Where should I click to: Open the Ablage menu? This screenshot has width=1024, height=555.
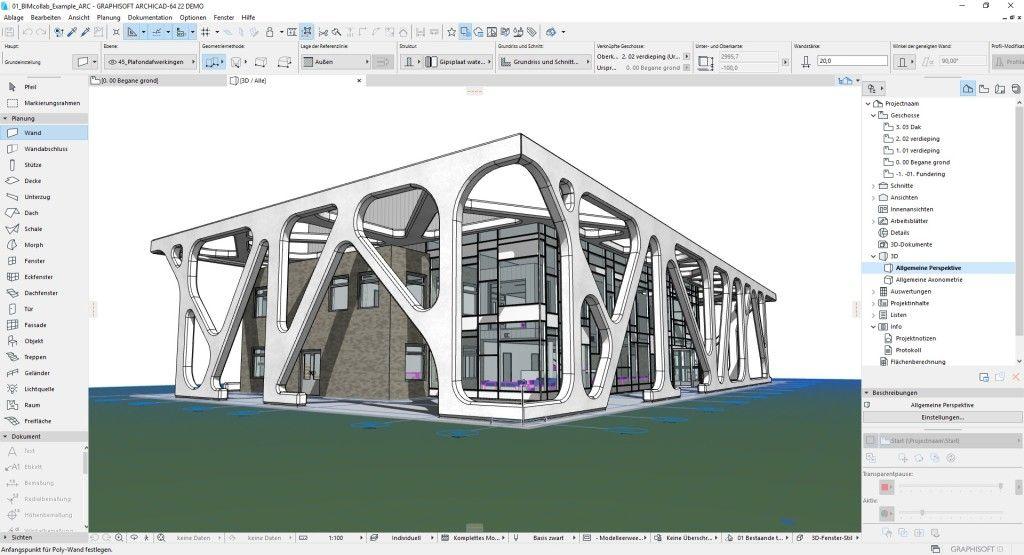pos(14,18)
